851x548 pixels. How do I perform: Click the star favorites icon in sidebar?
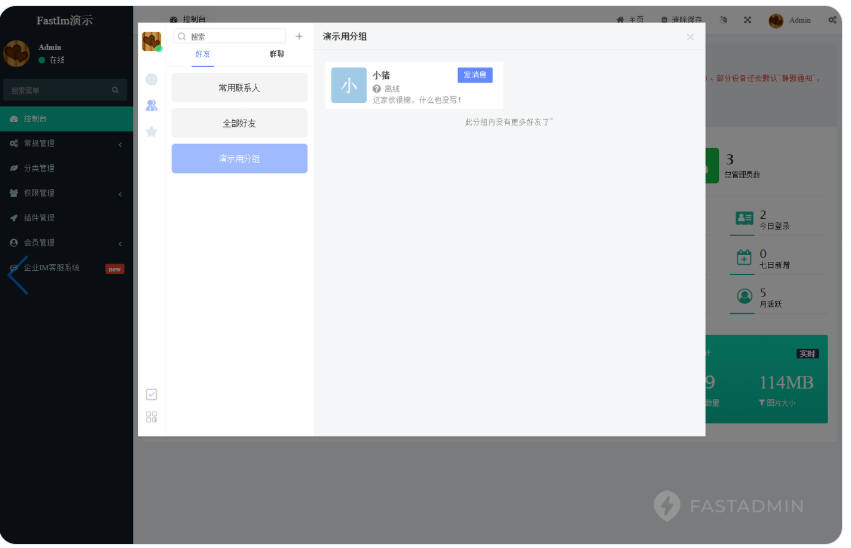point(151,131)
